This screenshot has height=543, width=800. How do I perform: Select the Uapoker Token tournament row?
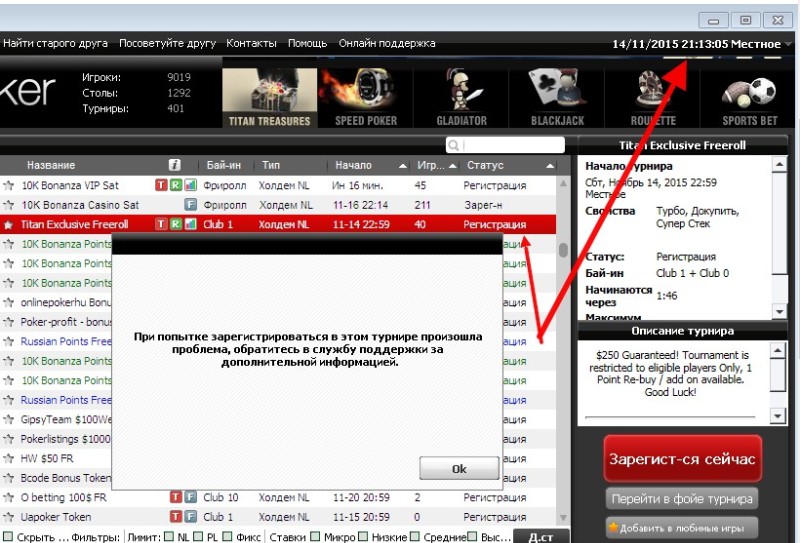(278, 517)
